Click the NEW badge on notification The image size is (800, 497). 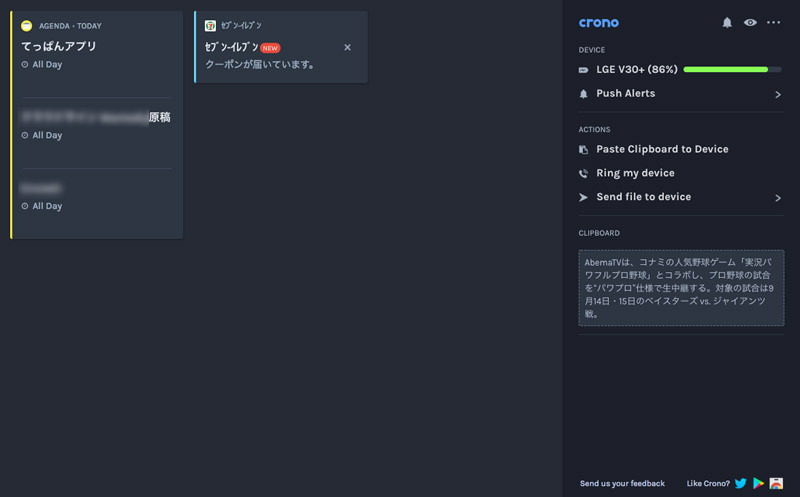pyautogui.click(x=270, y=48)
